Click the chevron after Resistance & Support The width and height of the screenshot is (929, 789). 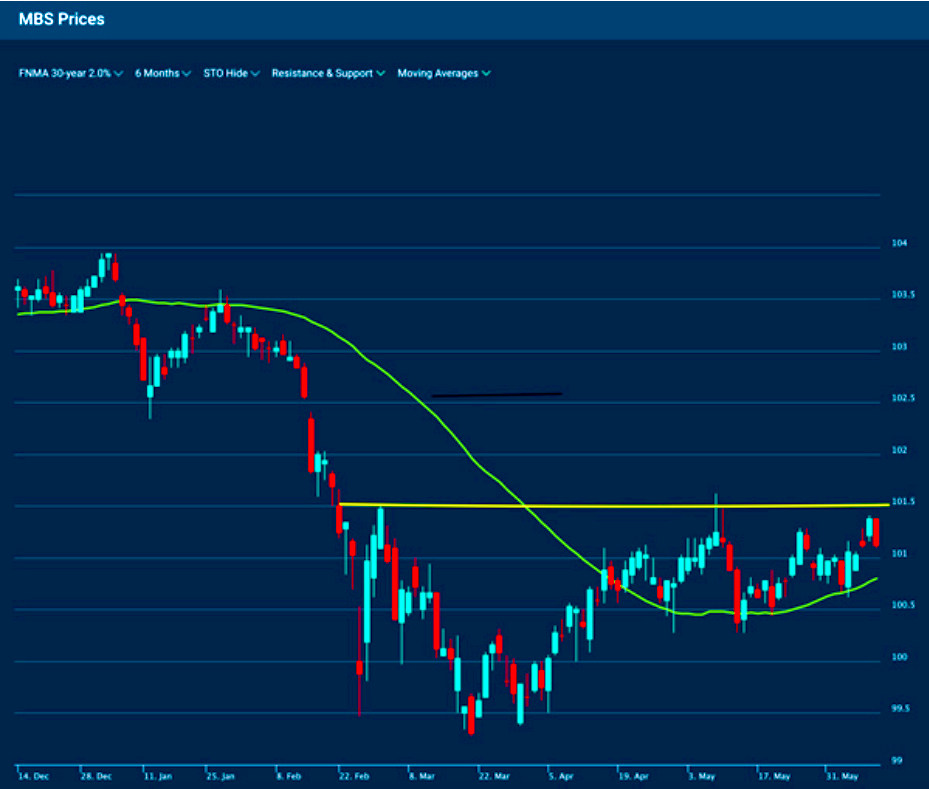click(x=381, y=74)
